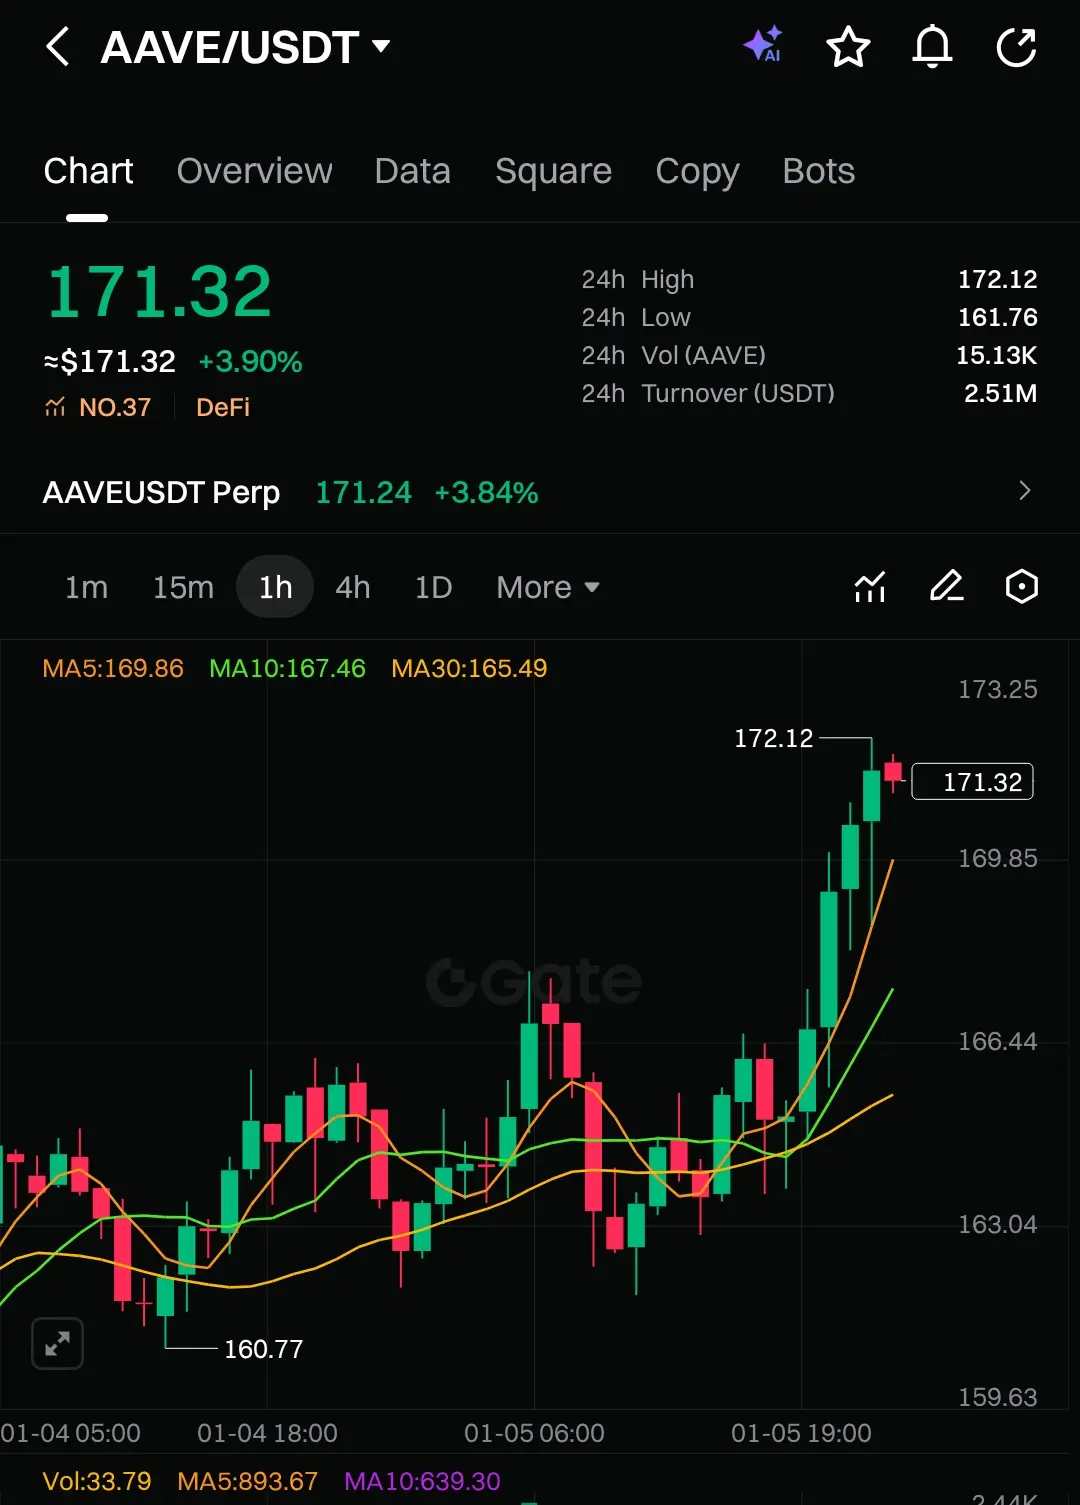Select the 1h timeframe
Screen dimensions: 1080x1505
click(275, 587)
